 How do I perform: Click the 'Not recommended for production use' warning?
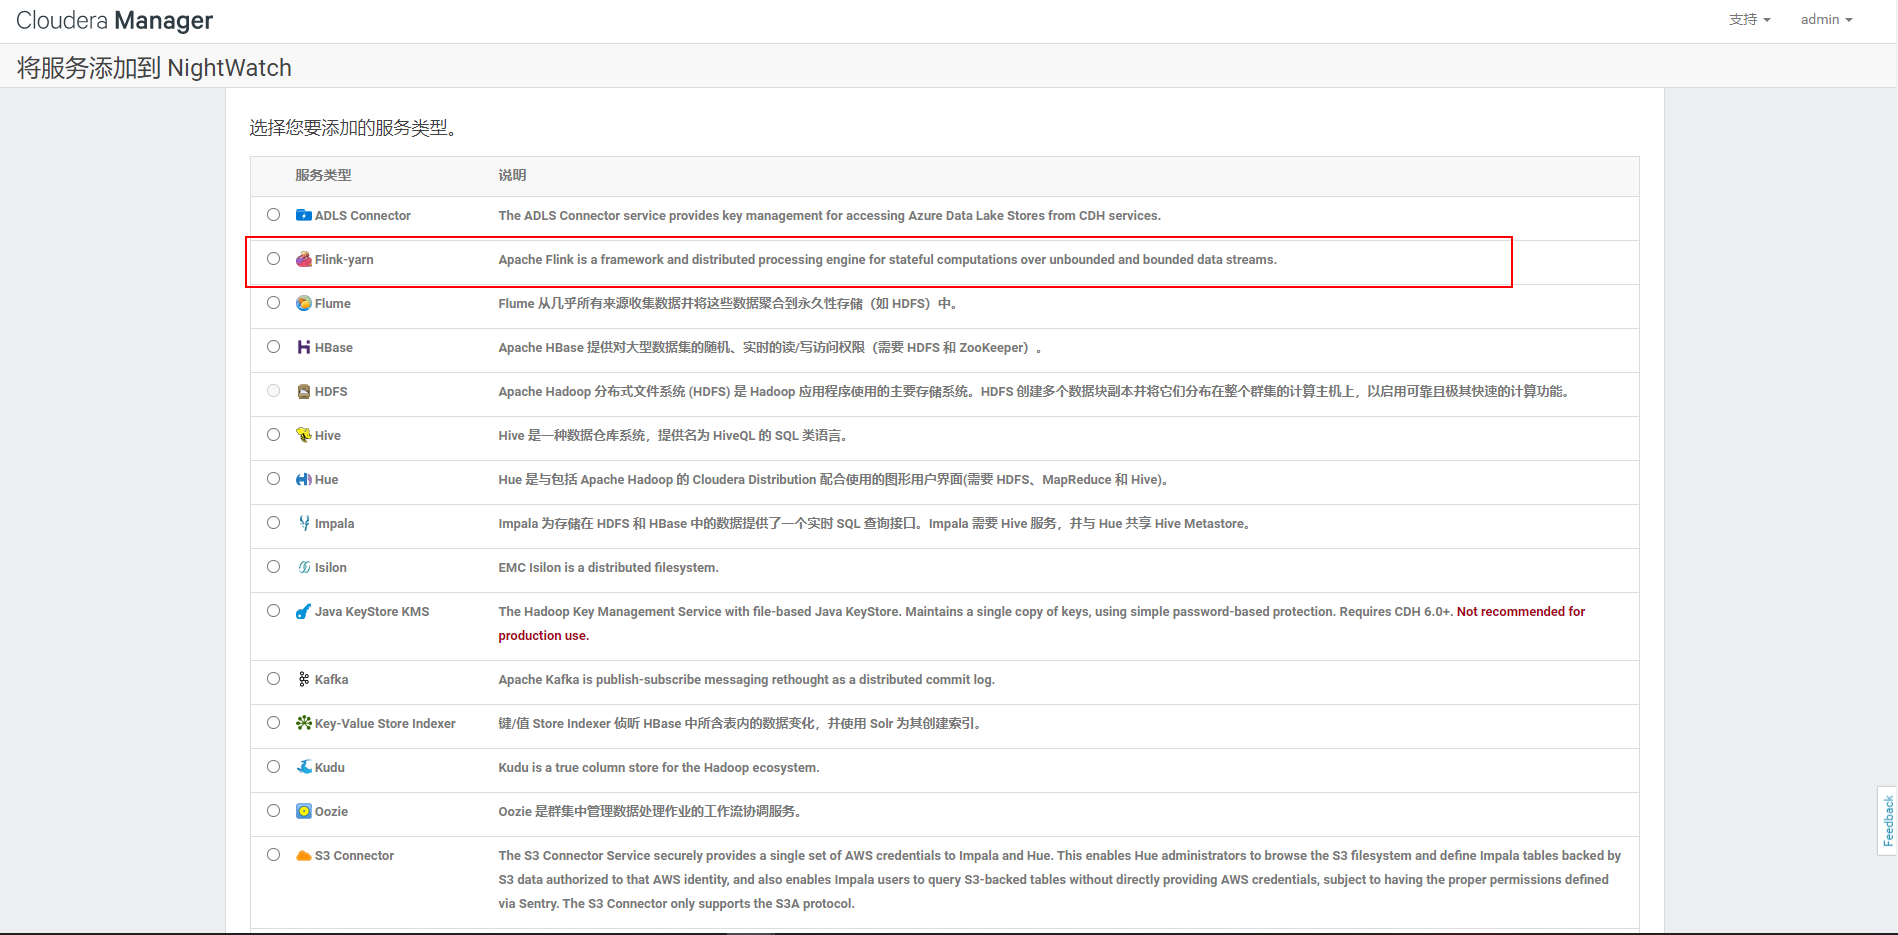[x=1042, y=624]
